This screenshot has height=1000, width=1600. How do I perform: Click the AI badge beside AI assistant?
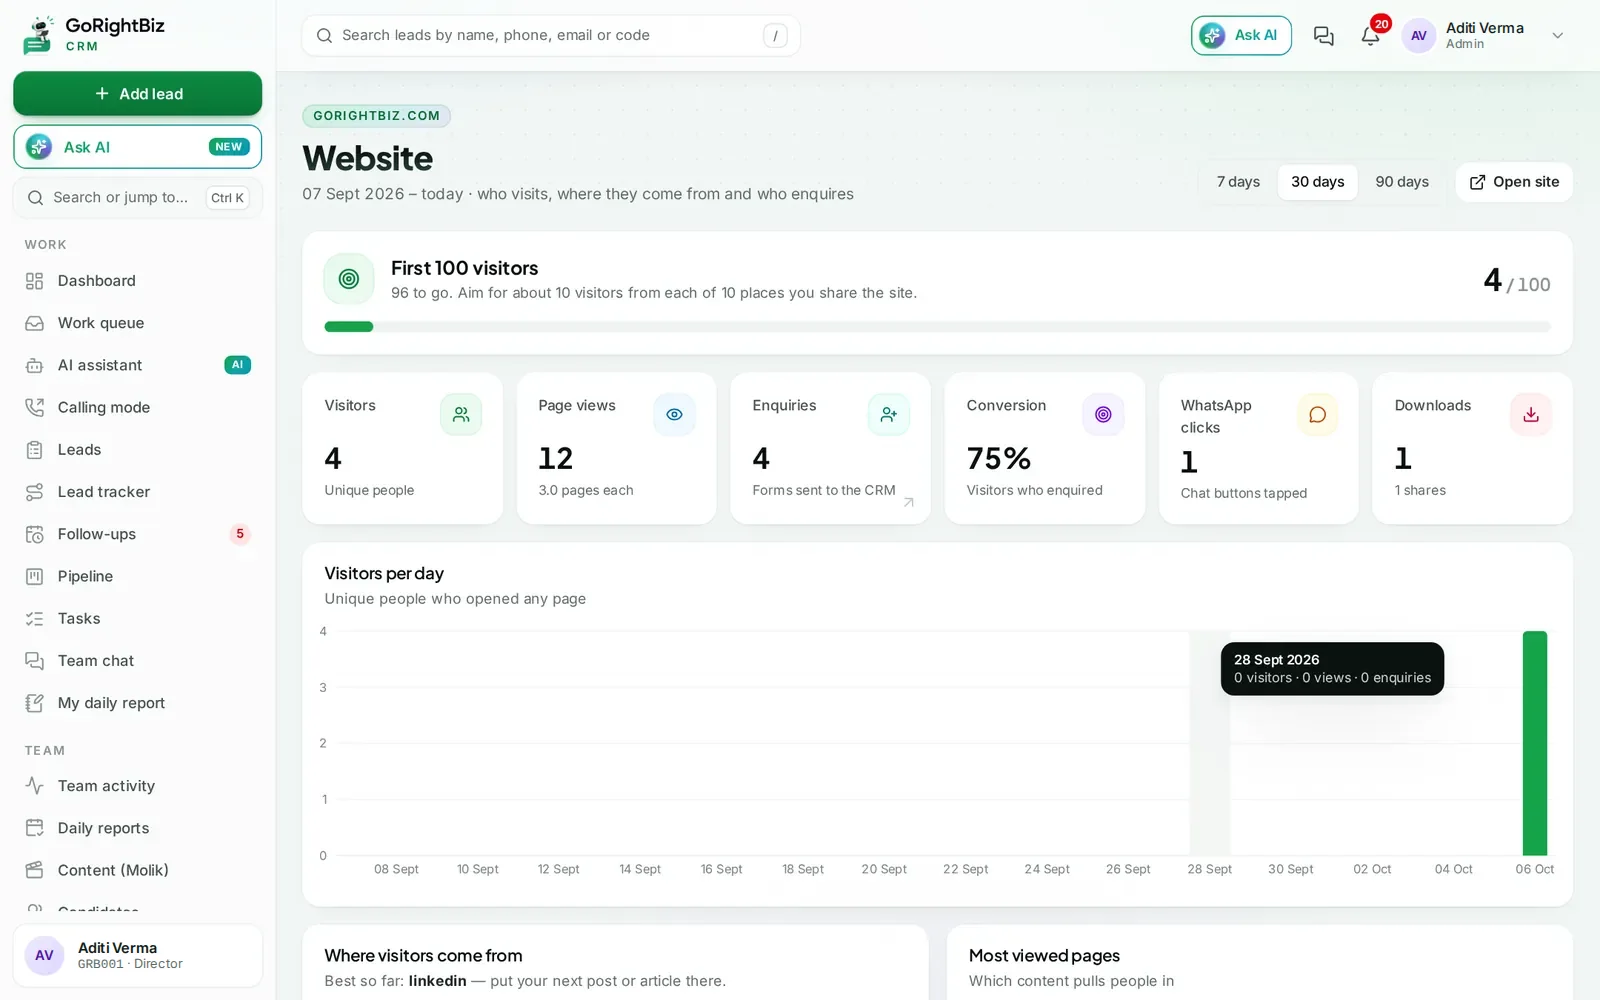click(x=237, y=365)
